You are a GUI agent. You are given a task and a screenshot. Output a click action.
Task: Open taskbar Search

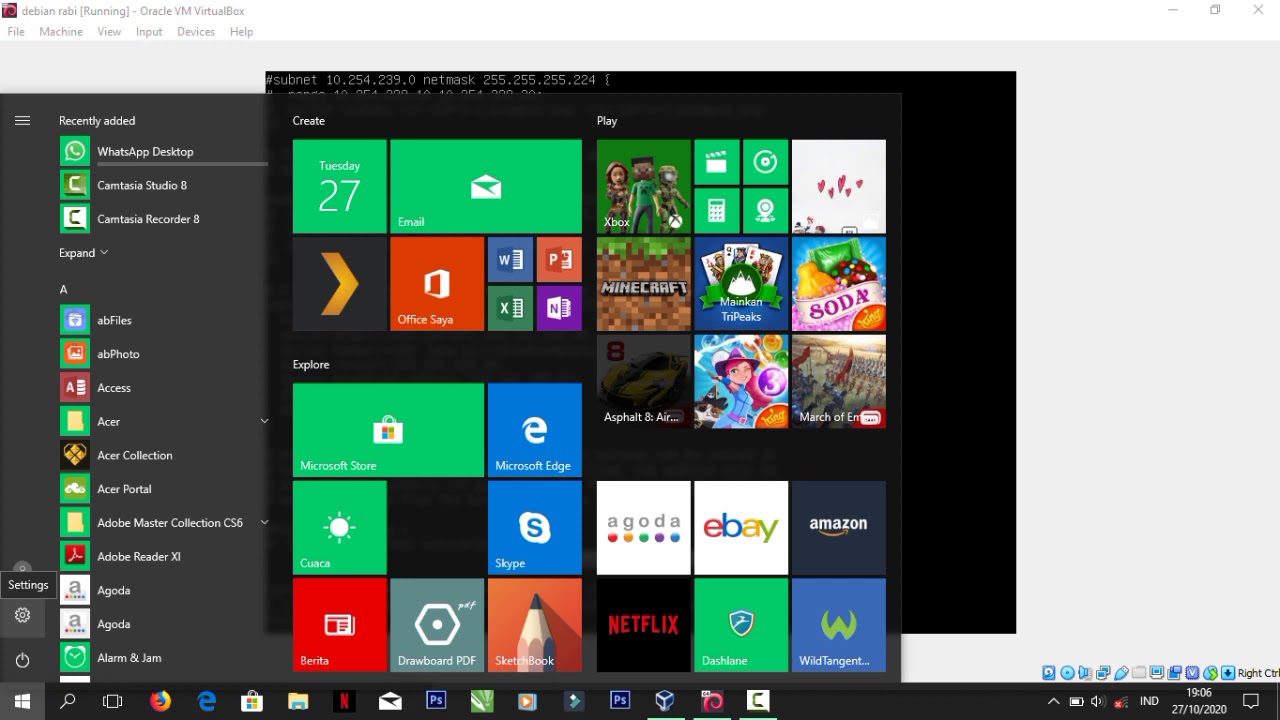(x=68, y=702)
